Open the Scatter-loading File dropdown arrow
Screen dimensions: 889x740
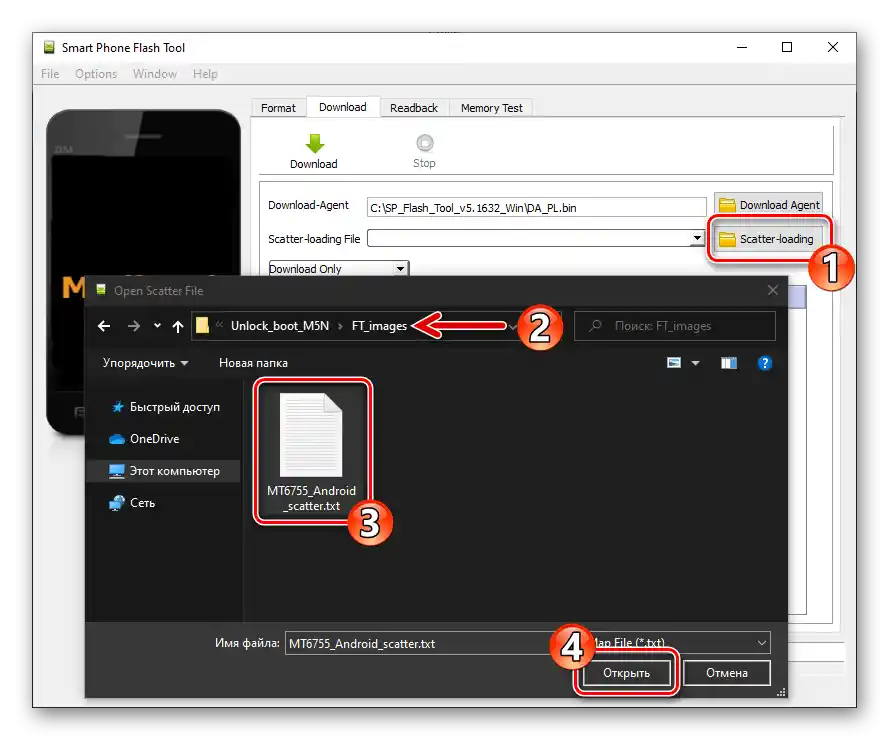(x=697, y=238)
